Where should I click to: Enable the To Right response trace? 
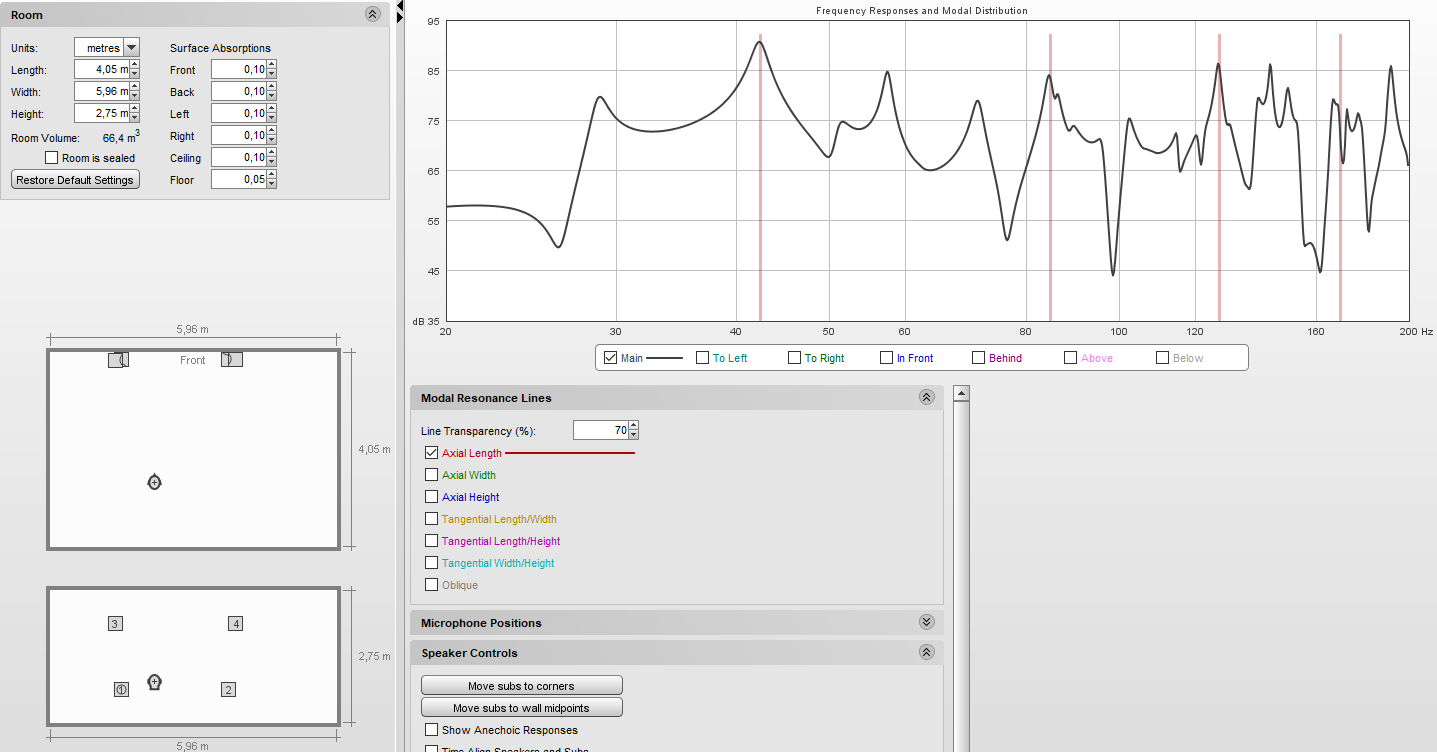(795, 358)
